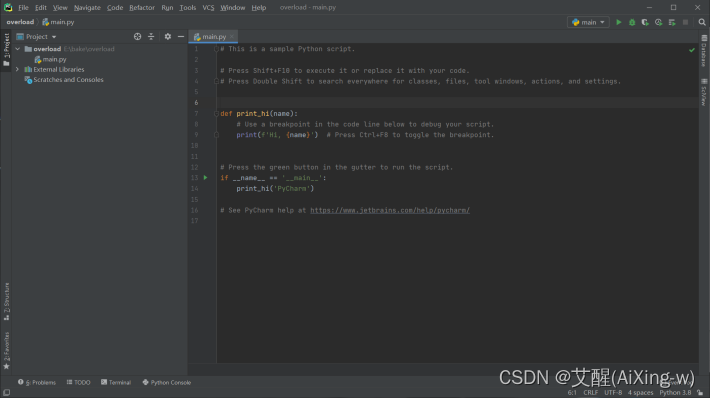Click the concurrency diagram run icon
Image resolution: width=710 pixels, height=398 pixels.
tap(672, 22)
